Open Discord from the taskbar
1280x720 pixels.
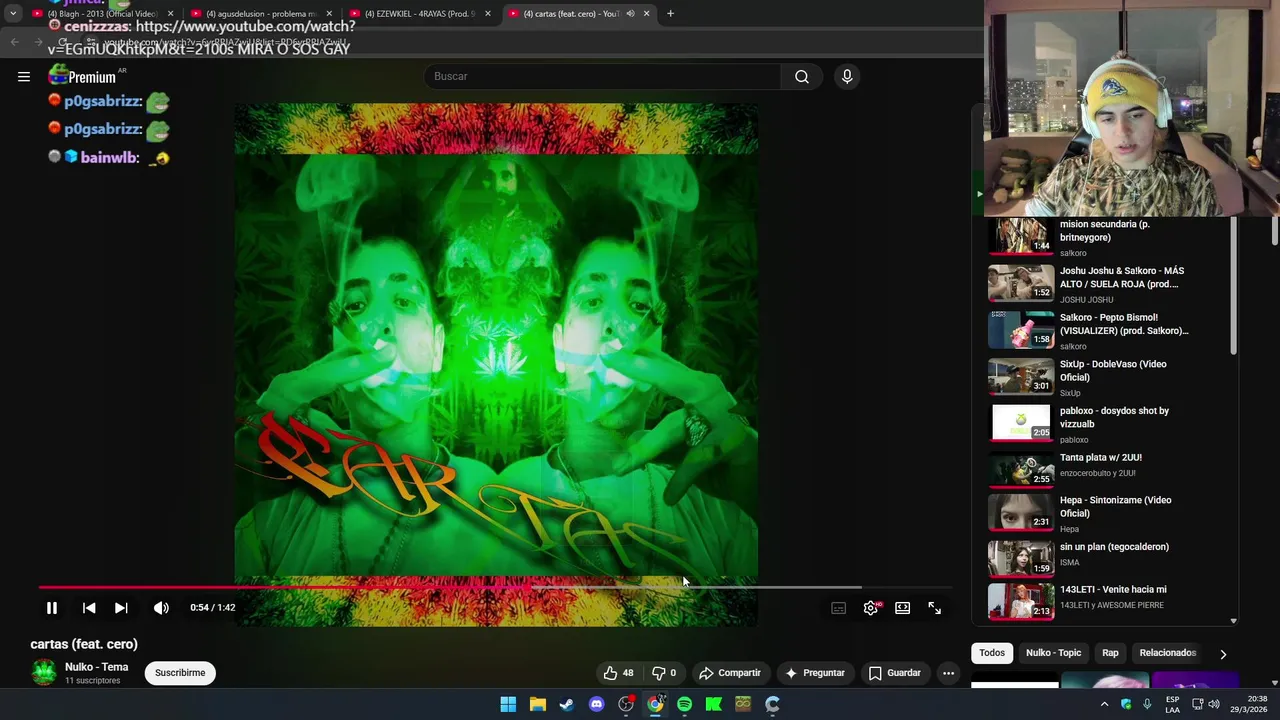point(597,704)
